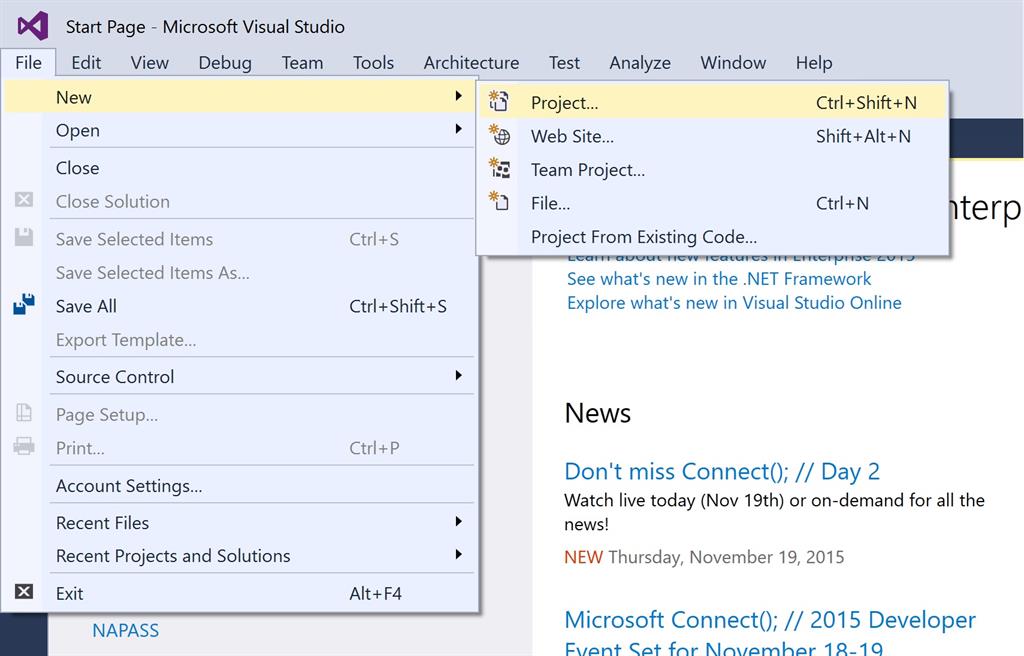The image size is (1024, 656).
Task: Expand the Source Control submenu arrow
Action: point(458,376)
